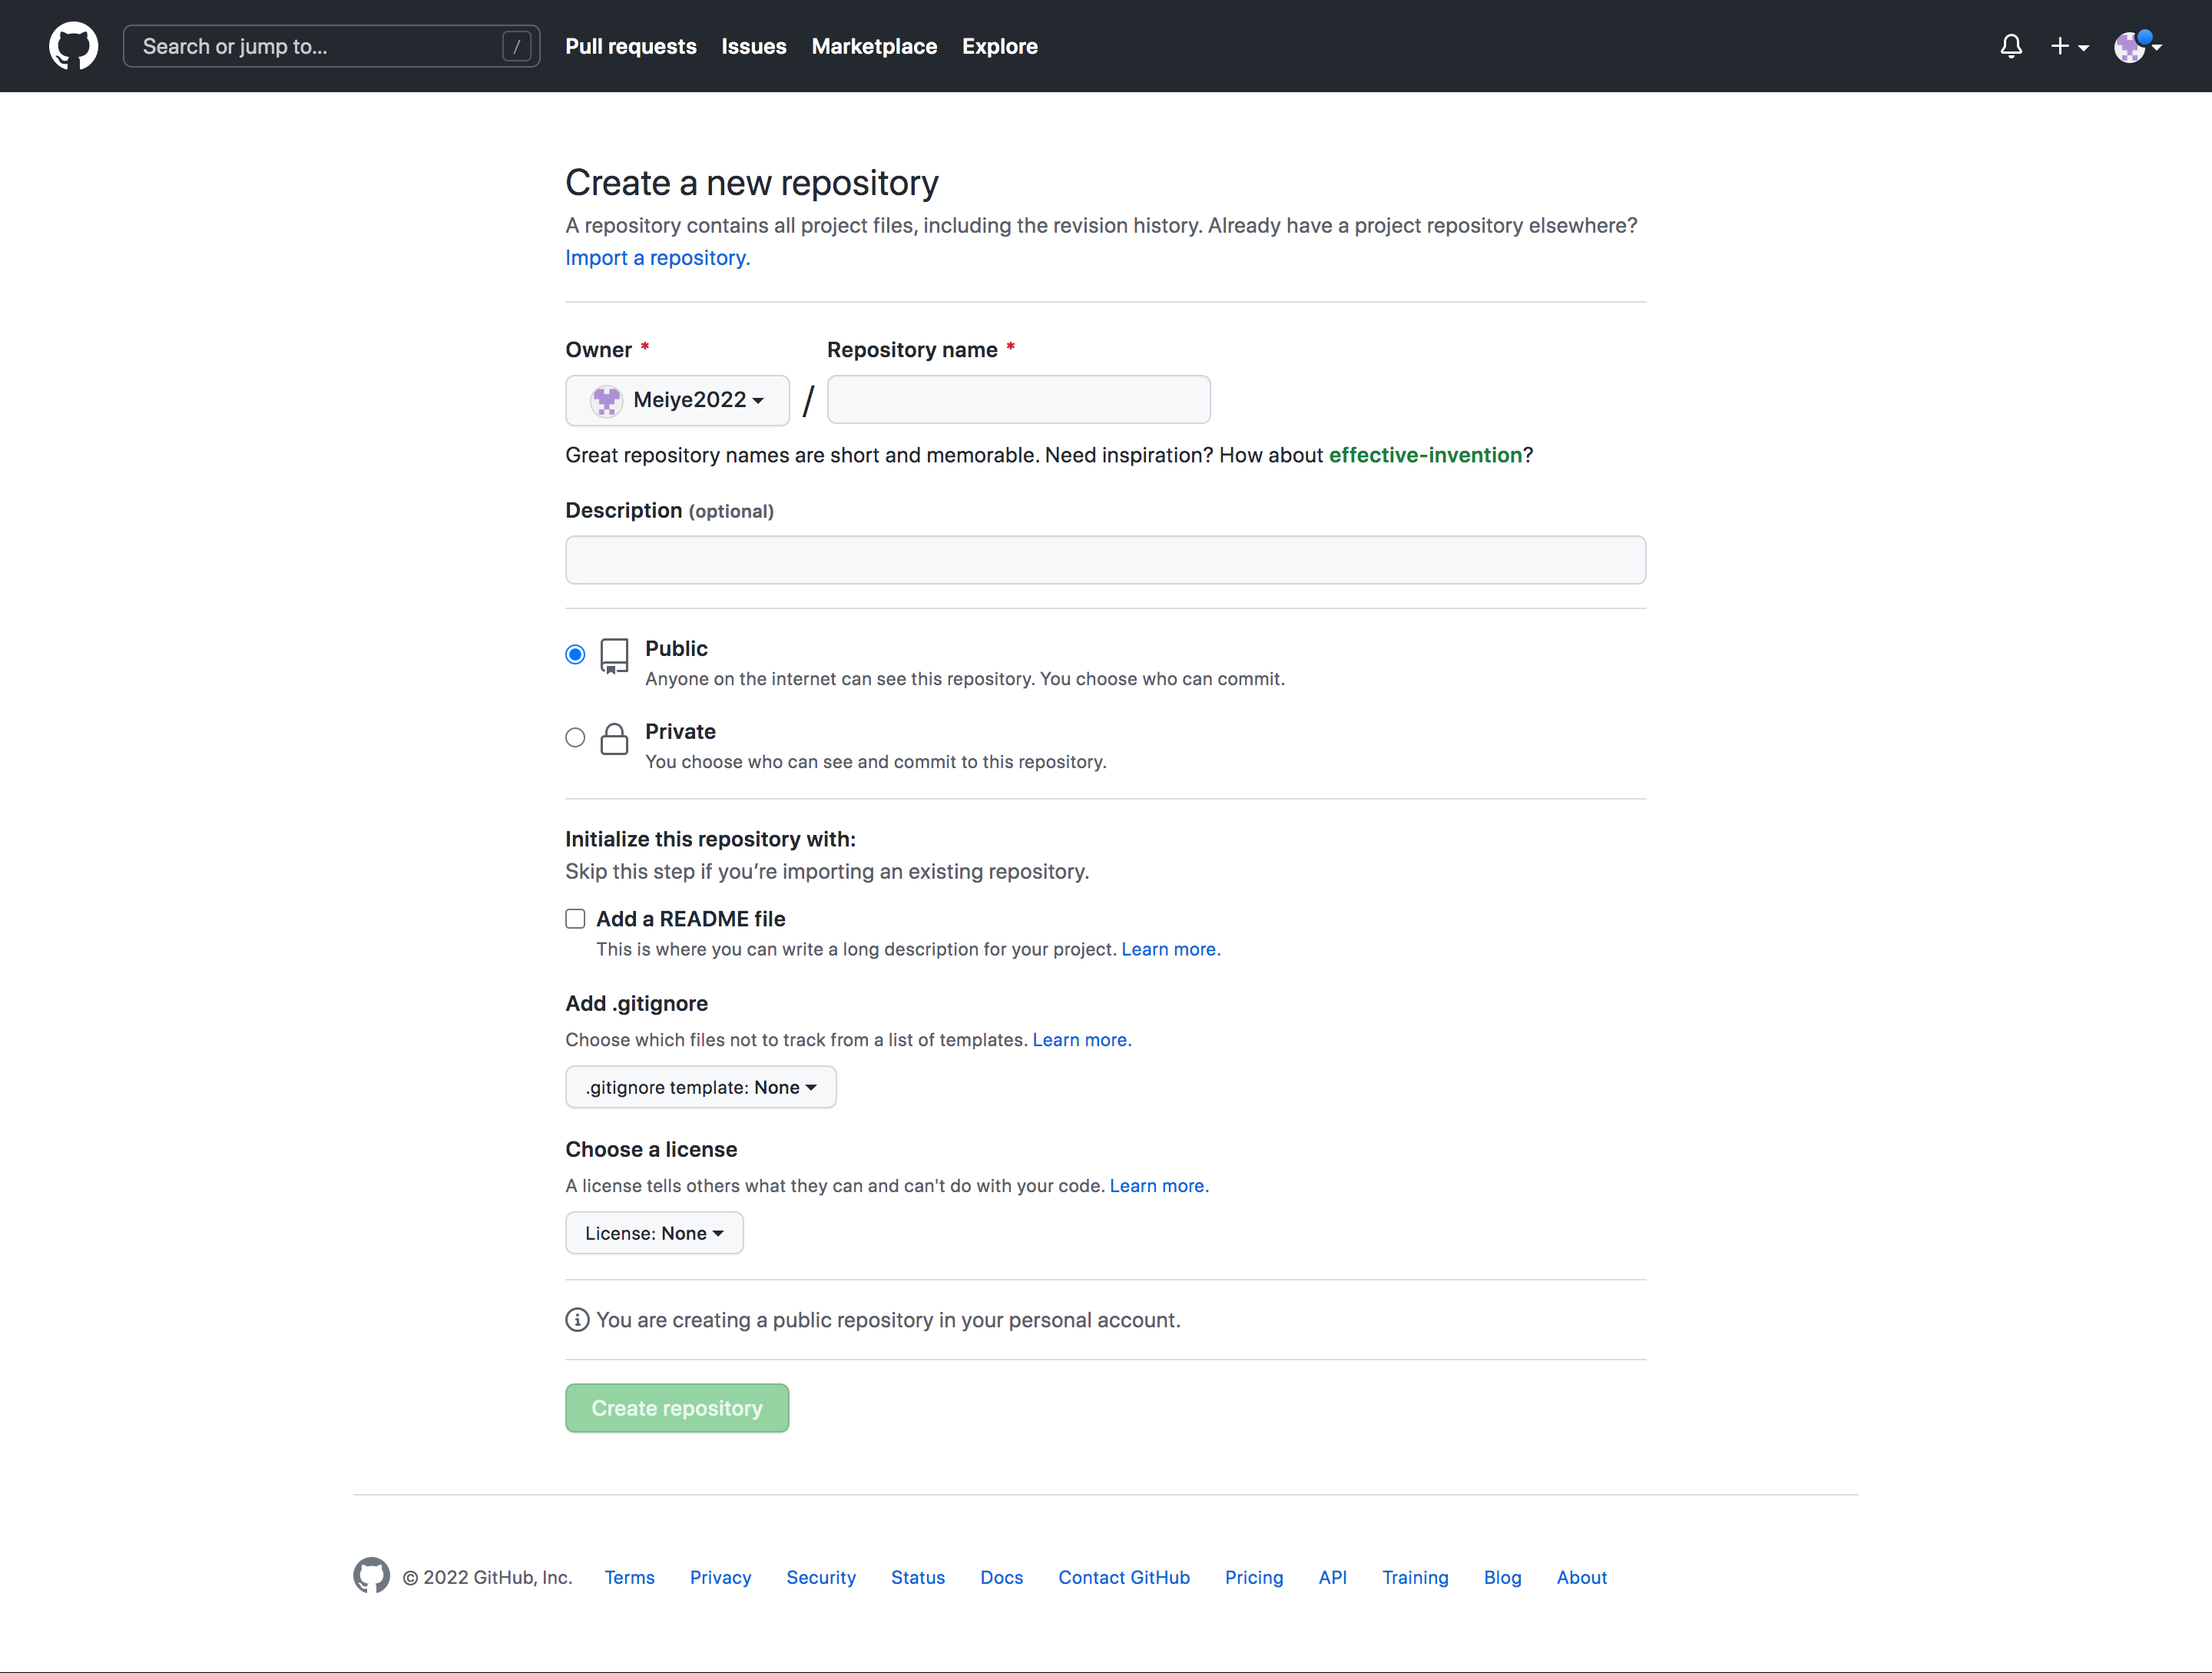This screenshot has height=1673, width=2212.
Task: Open the API footer link
Action: coord(1332,1577)
